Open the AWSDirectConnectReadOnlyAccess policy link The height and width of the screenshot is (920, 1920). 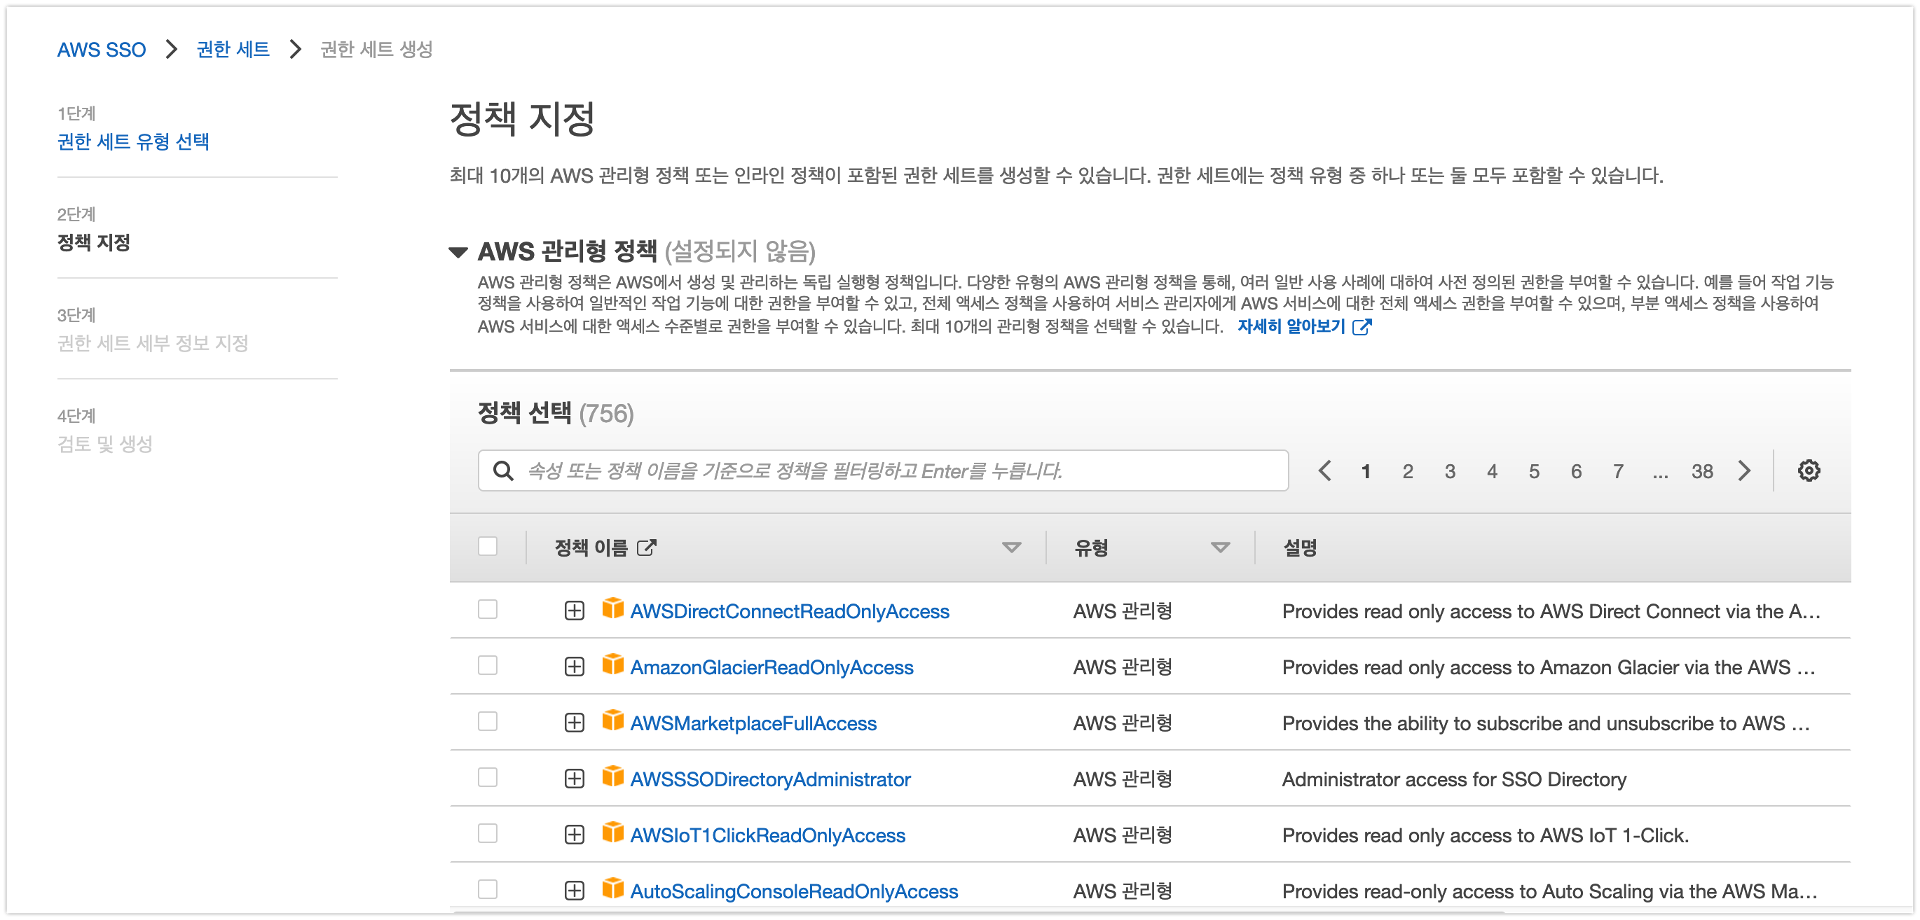pyautogui.click(x=790, y=611)
